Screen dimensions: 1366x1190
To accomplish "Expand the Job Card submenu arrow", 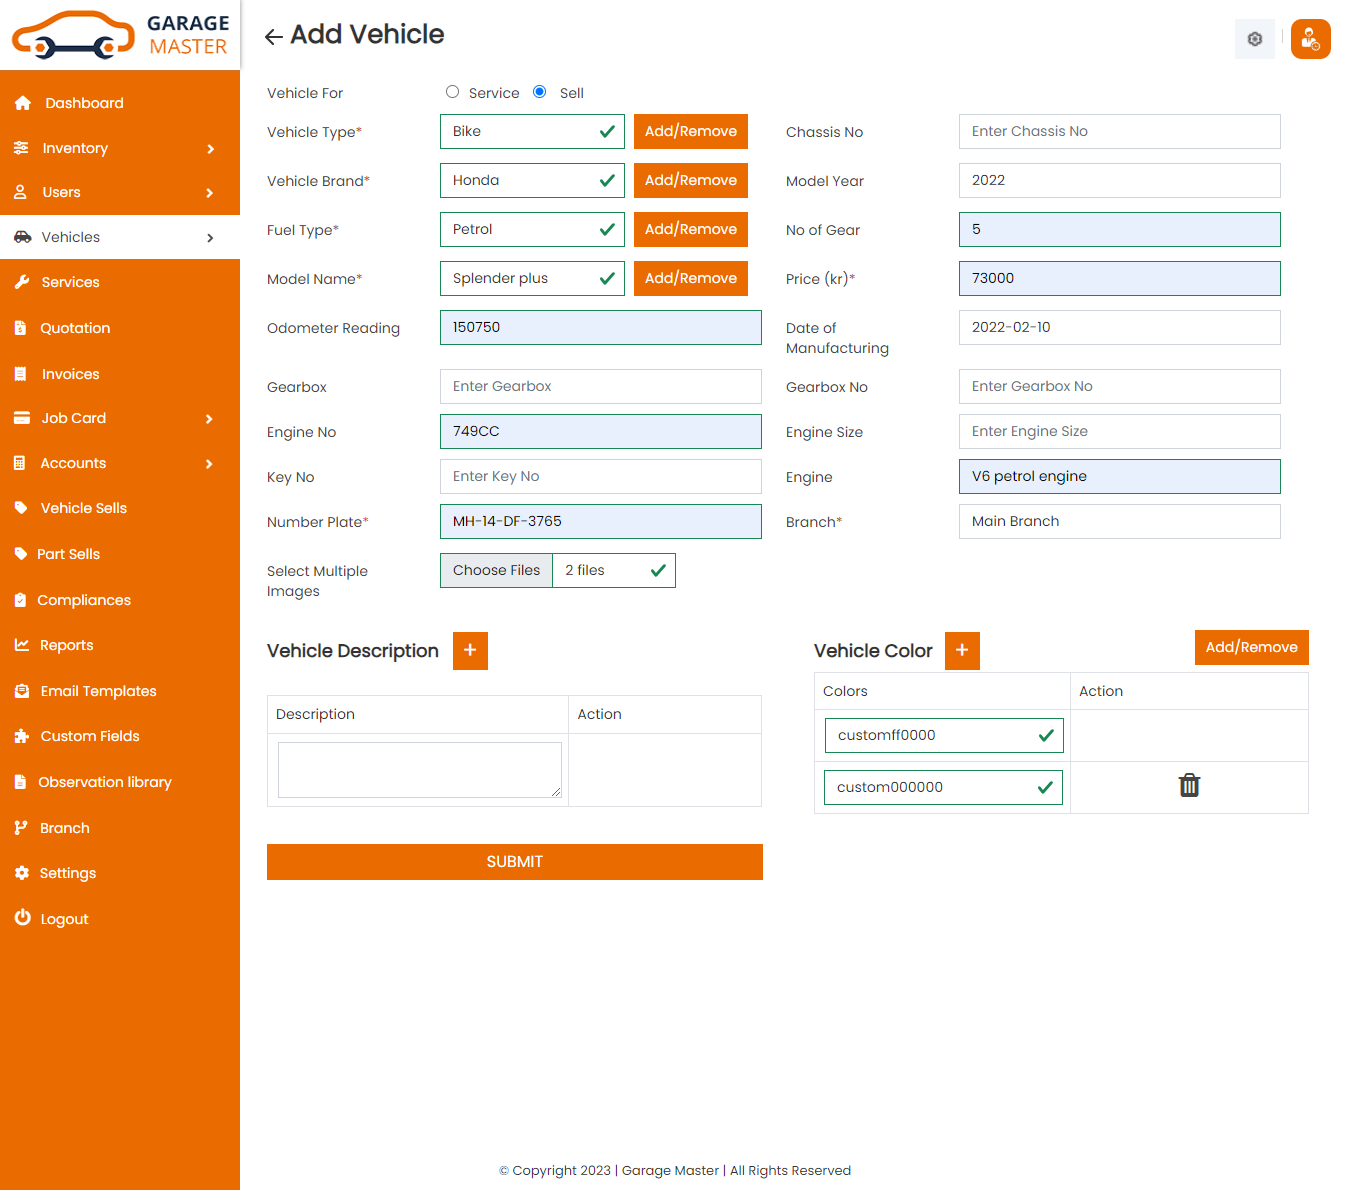I will point(209,419).
